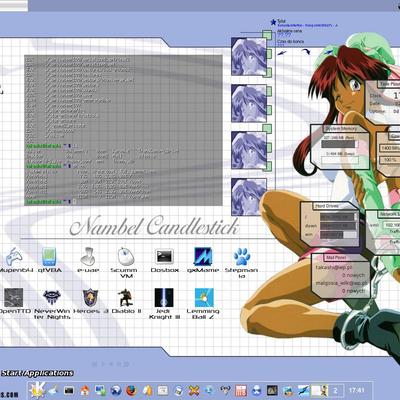The image size is (400, 400).
Task: Launch the Dosbox icon
Action: [164, 257]
